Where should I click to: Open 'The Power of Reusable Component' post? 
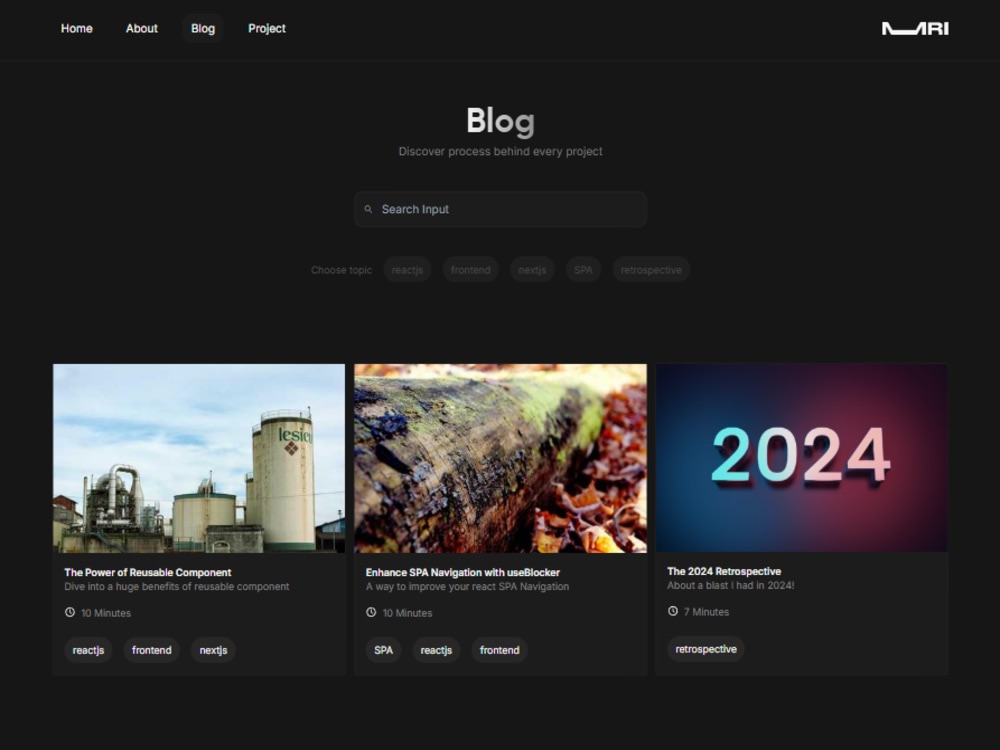tap(147, 572)
